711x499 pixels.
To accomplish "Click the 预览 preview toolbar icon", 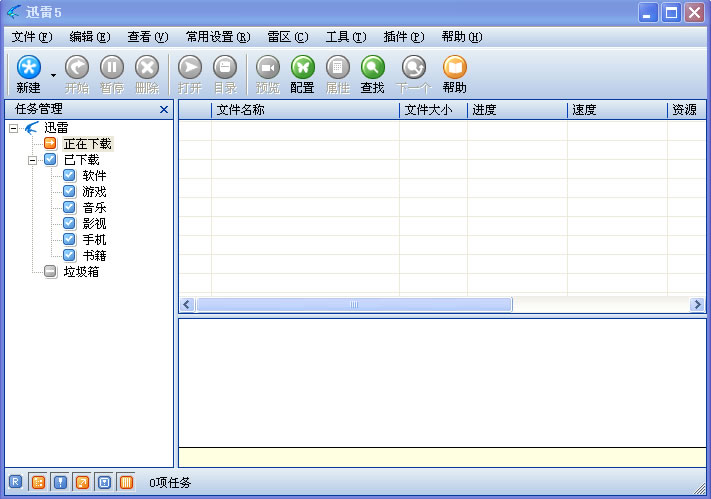I will click(x=268, y=68).
